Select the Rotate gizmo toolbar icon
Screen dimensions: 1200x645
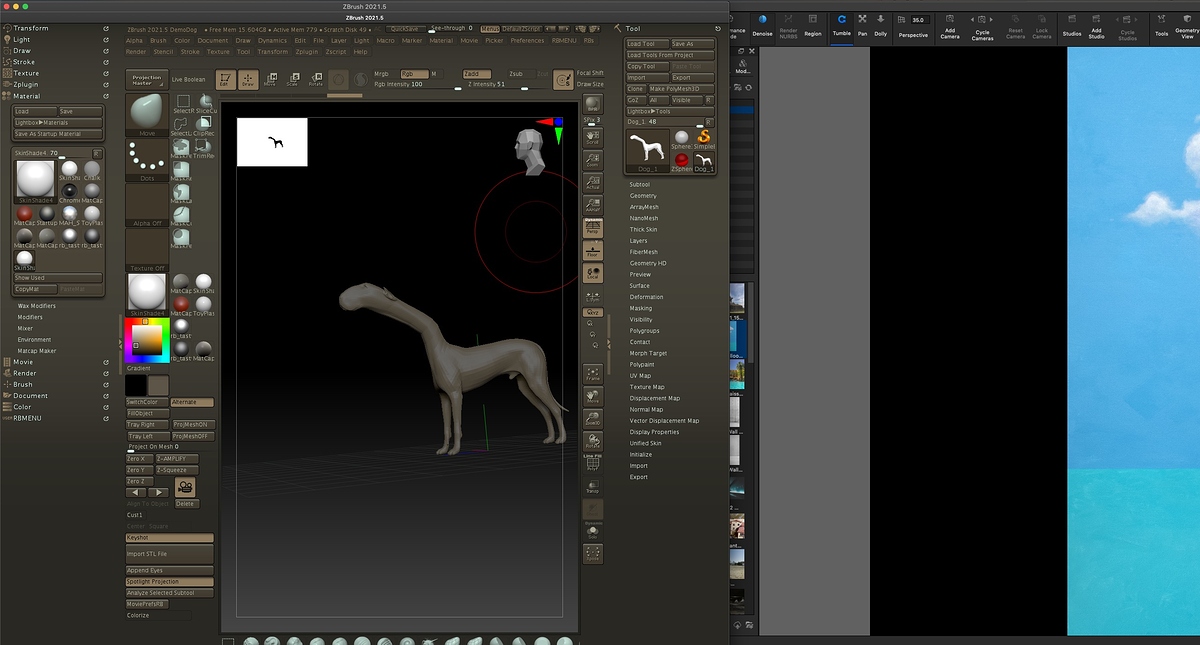coord(316,80)
